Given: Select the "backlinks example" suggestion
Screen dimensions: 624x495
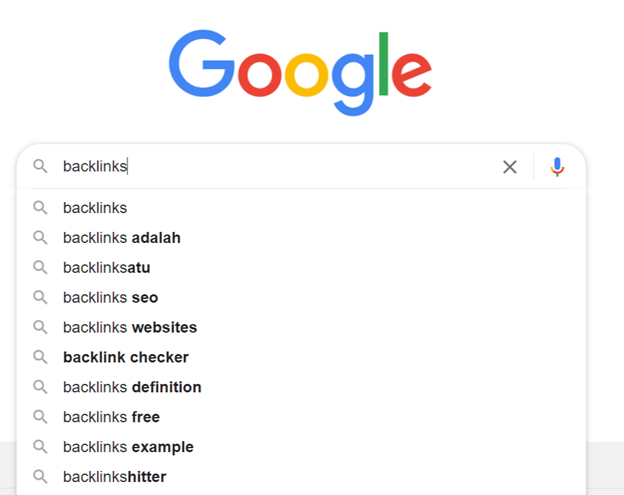Looking at the screenshot, I should (301, 447).
